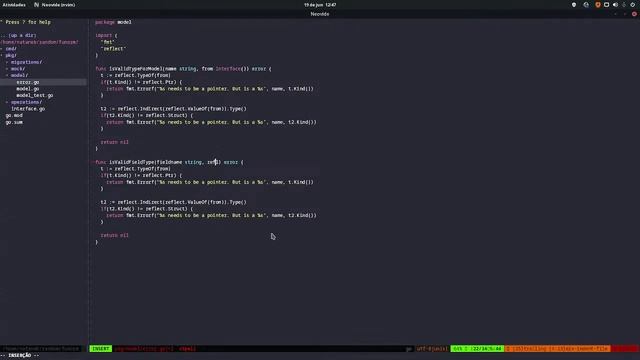Click the red error segment at the status line's end
The image size is (640, 360).
pos(625,349)
